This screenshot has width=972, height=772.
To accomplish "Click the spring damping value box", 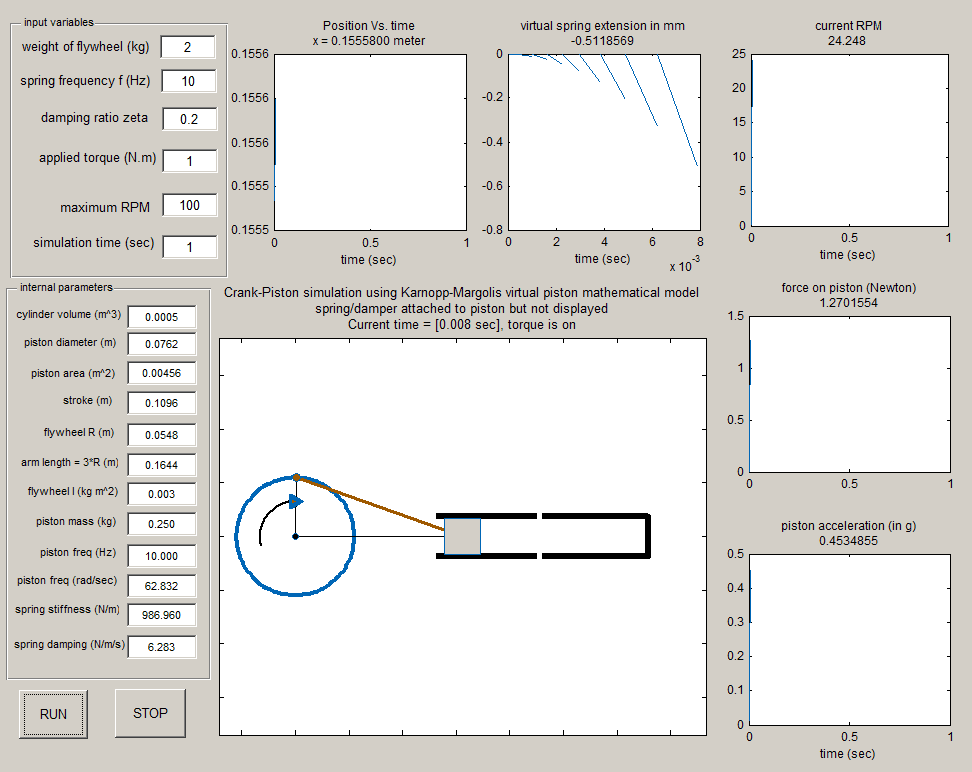I will click(x=161, y=647).
